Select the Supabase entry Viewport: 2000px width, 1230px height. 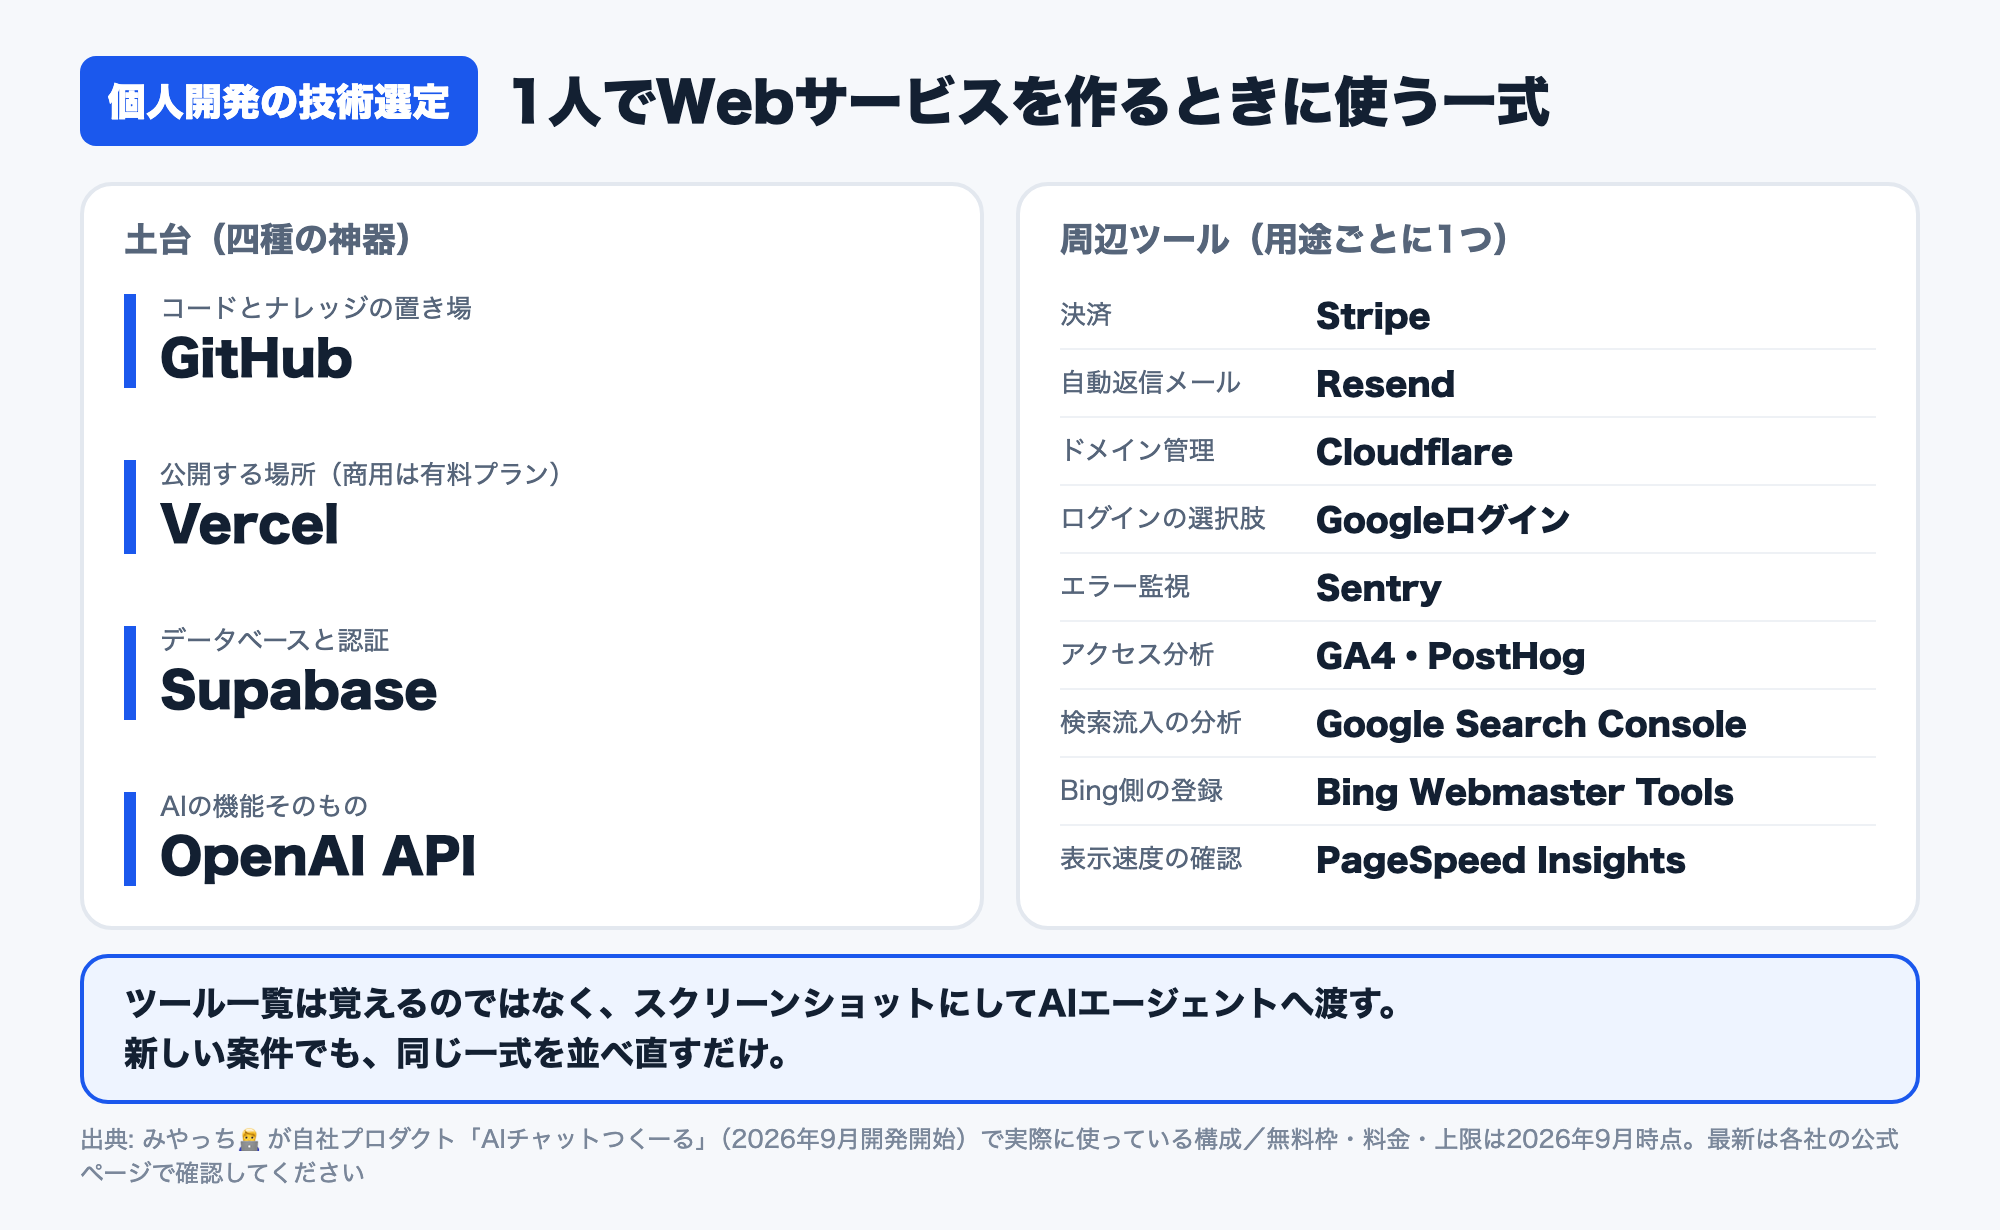pyautogui.click(x=299, y=691)
